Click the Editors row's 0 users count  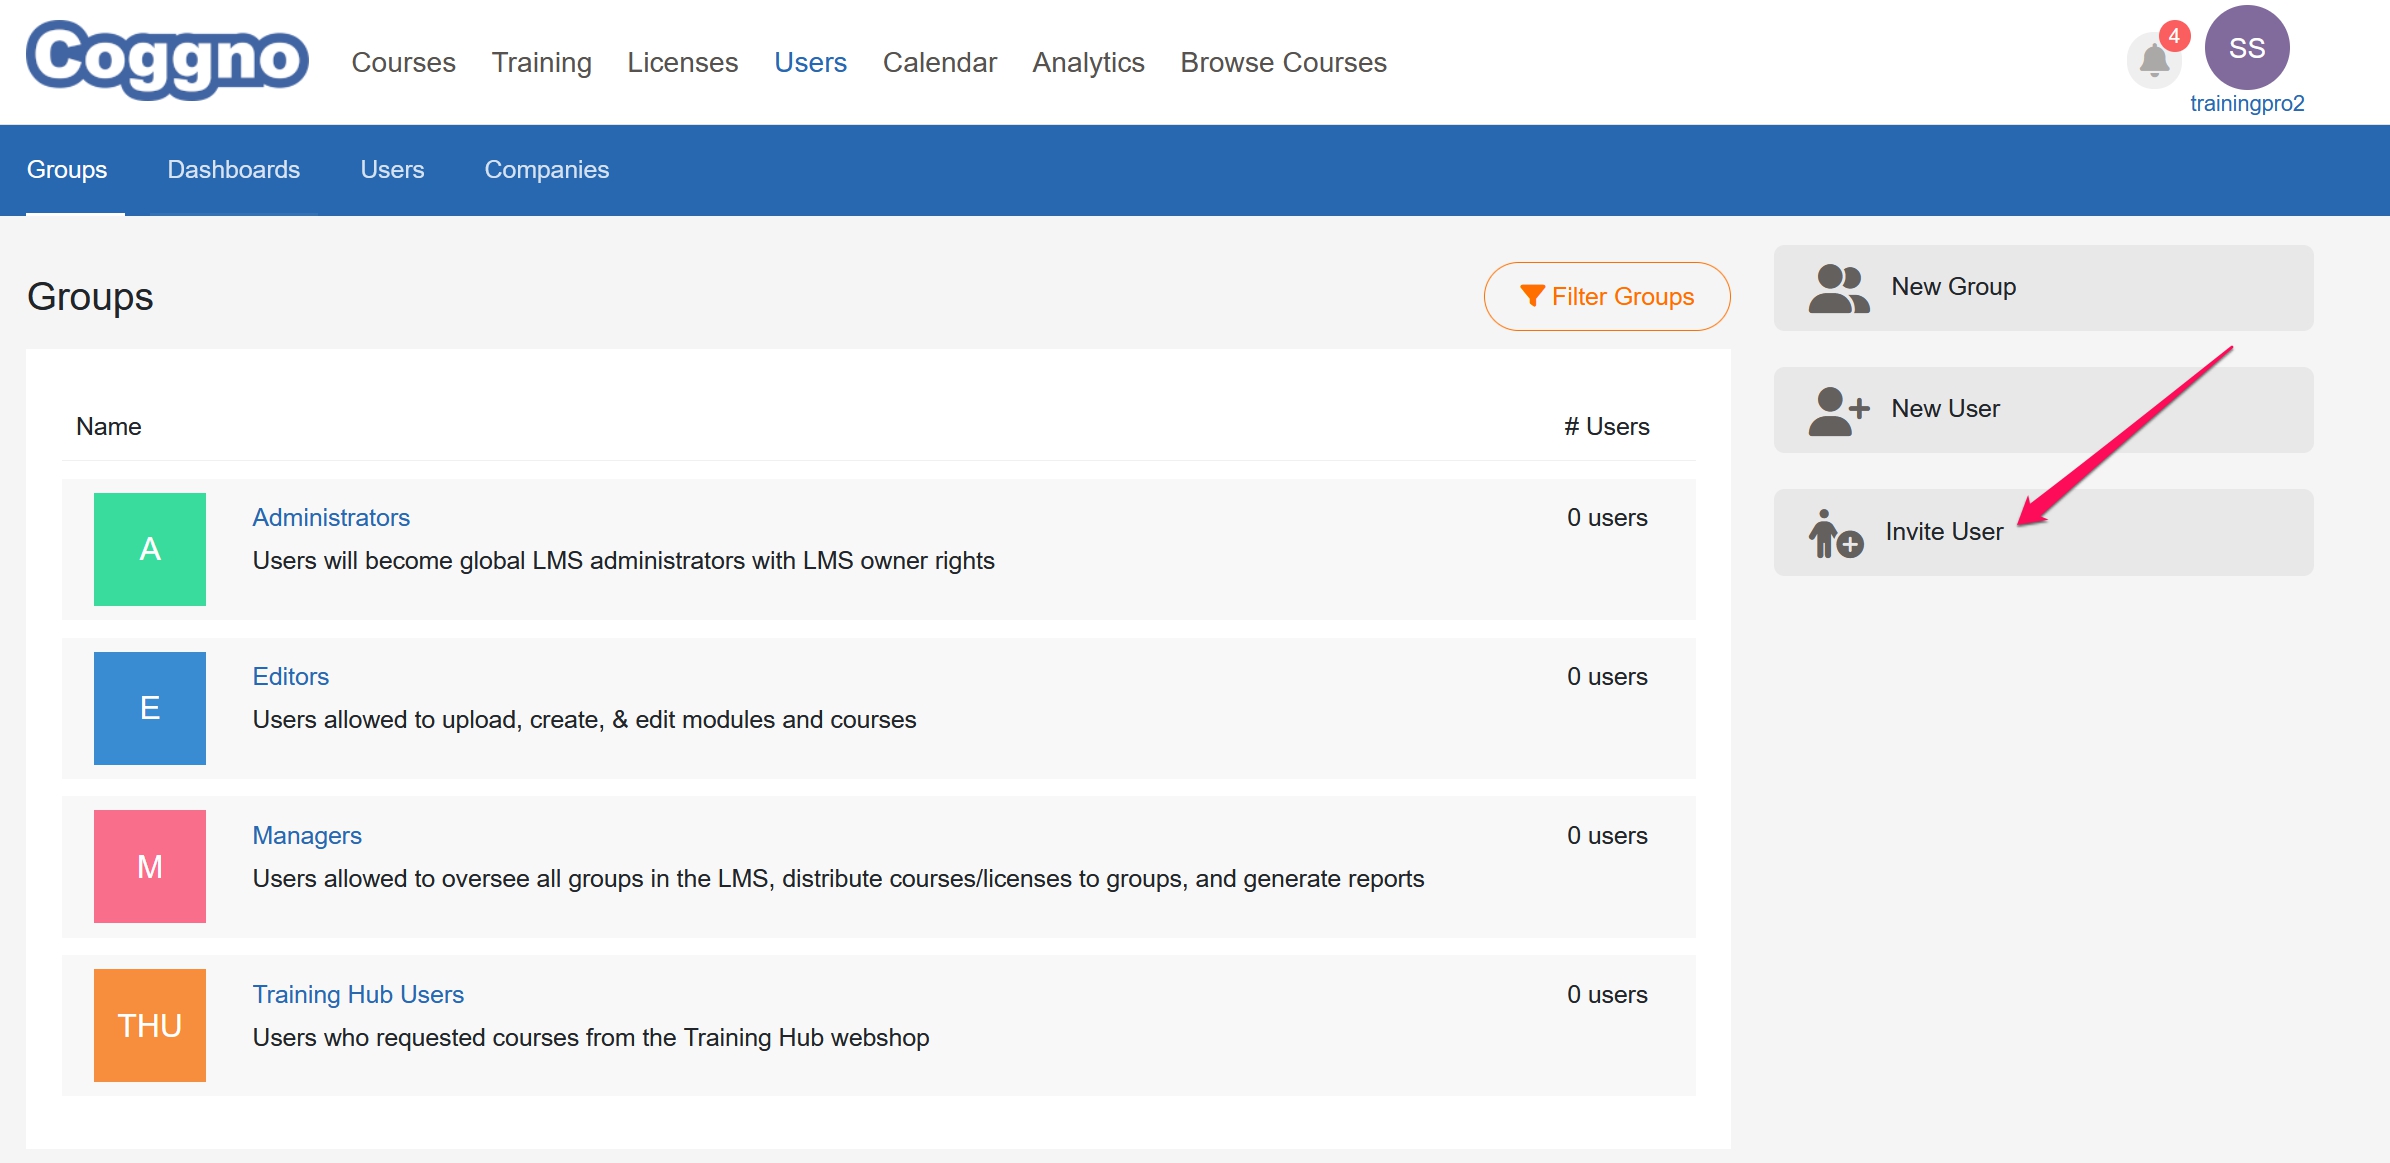pyautogui.click(x=1606, y=676)
